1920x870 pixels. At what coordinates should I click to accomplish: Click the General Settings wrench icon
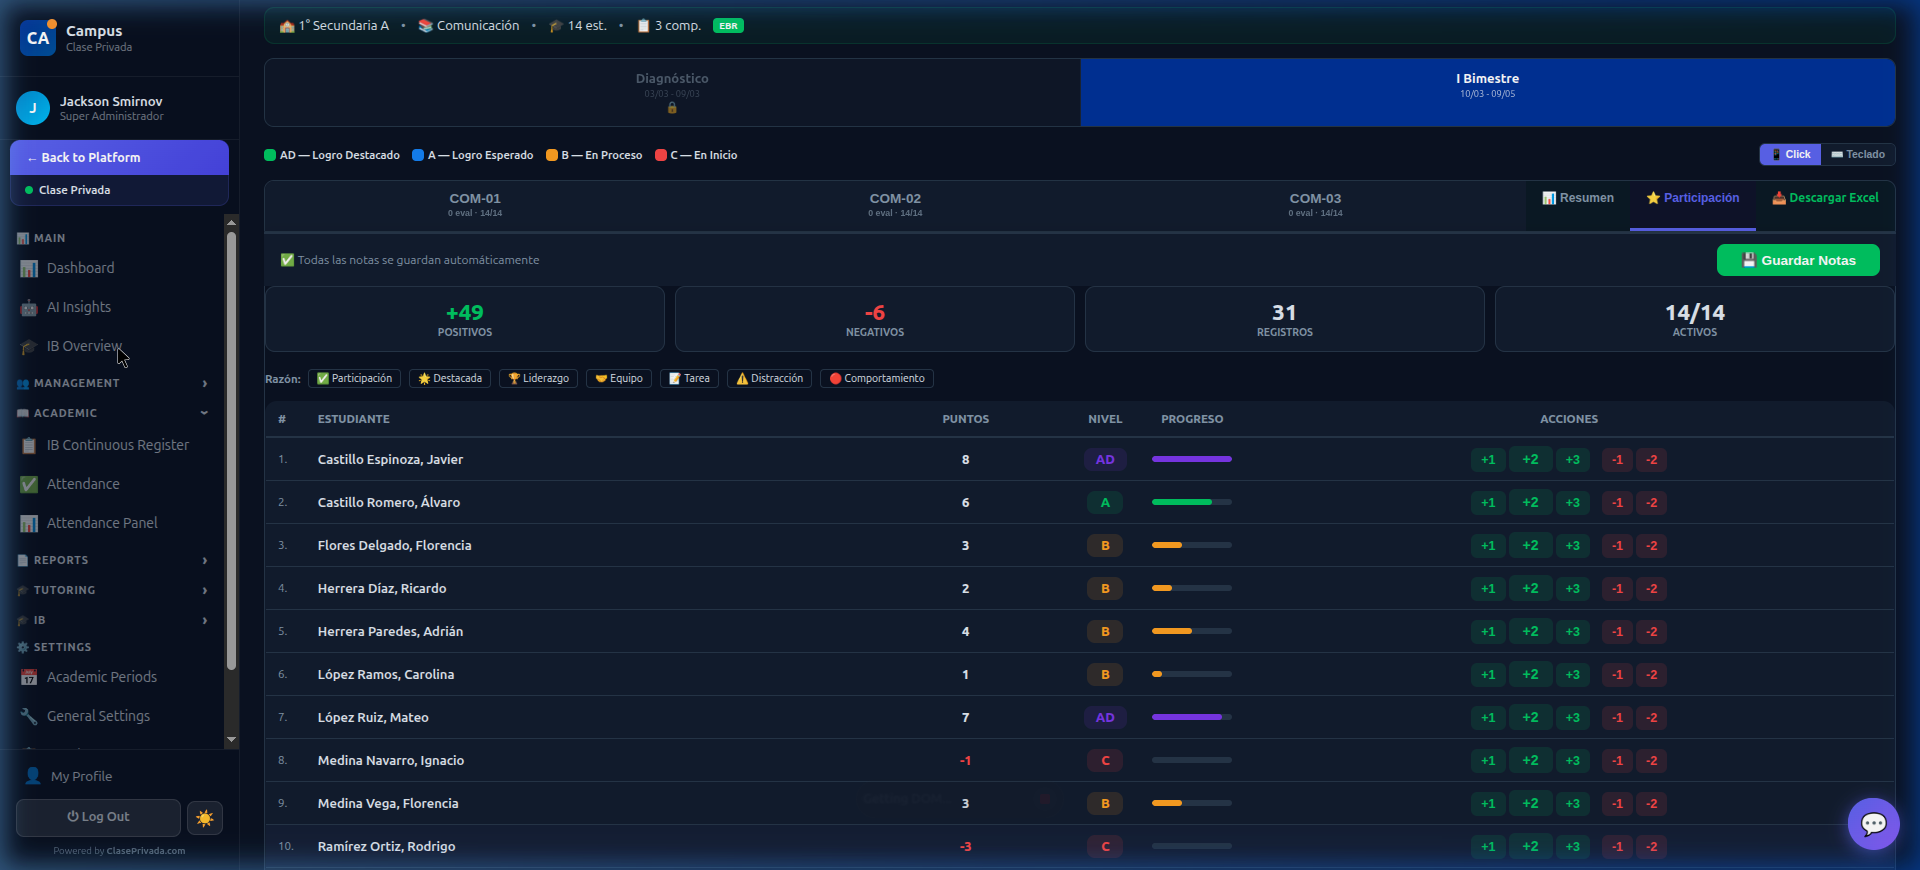tap(29, 716)
